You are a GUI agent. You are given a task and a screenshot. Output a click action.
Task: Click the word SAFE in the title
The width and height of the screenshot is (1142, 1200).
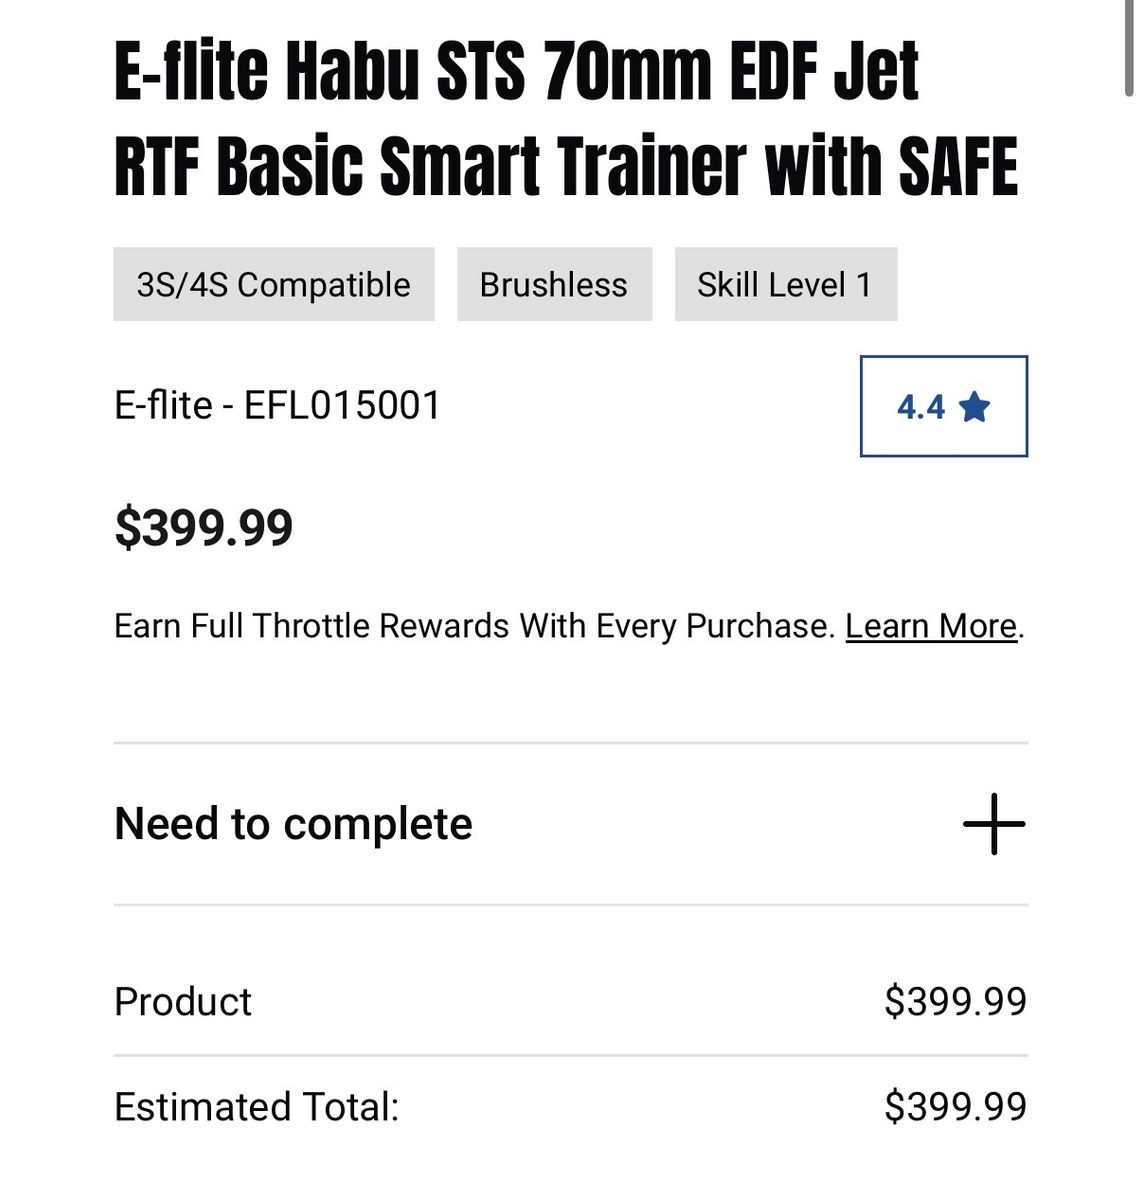click(958, 165)
